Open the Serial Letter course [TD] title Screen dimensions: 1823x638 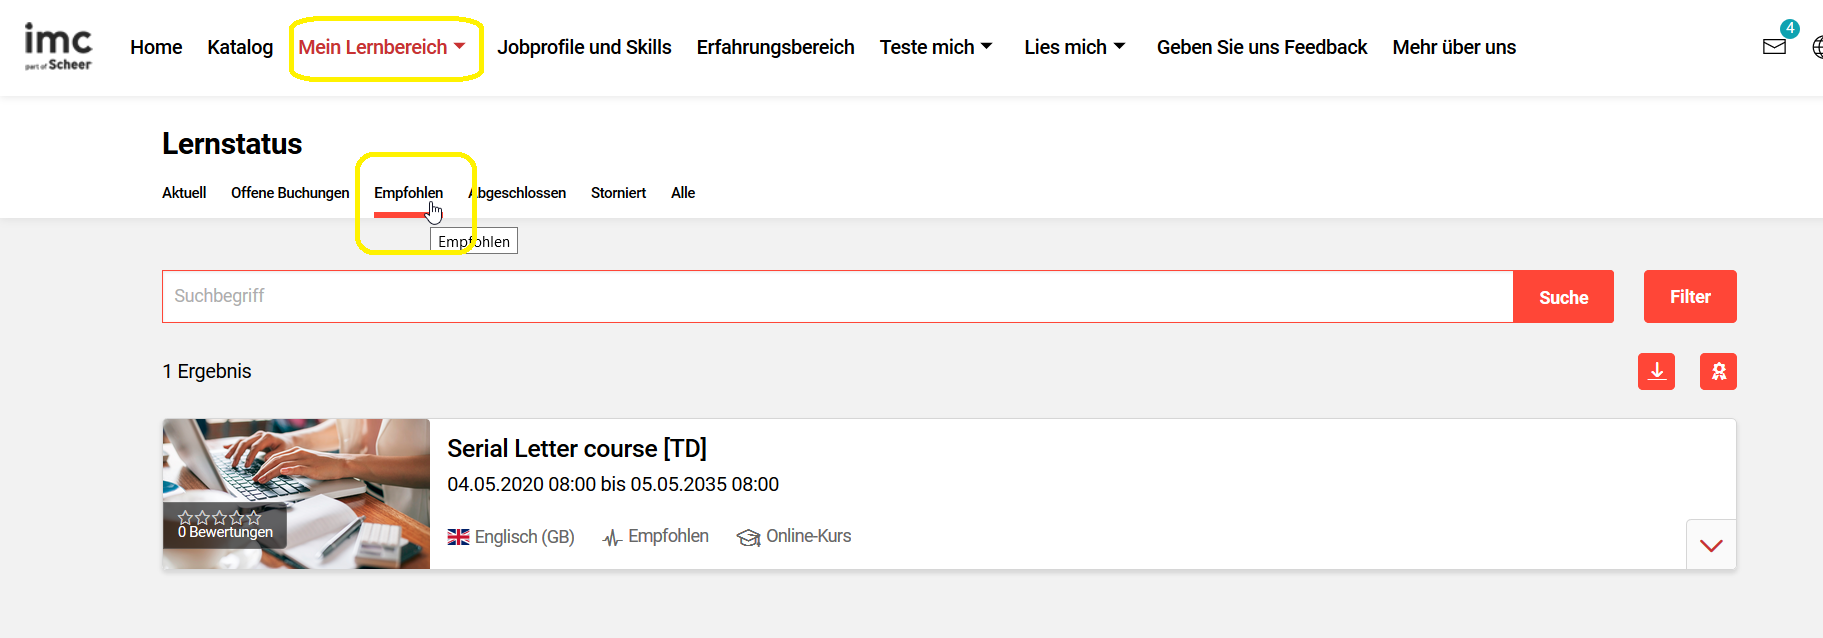tap(576, 448)
